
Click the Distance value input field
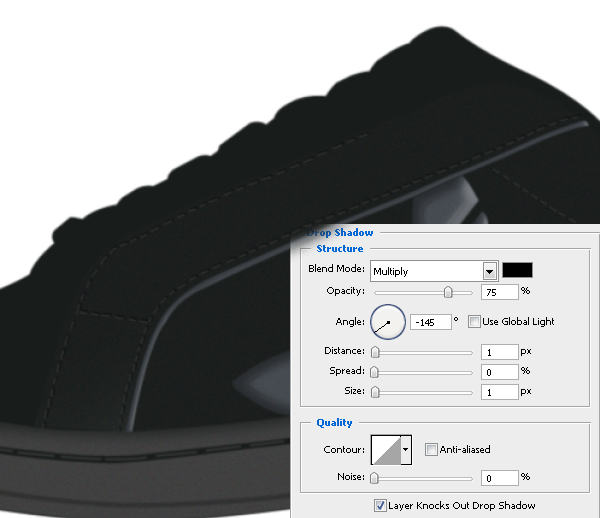pyautogui.click(x=500, y=352)
